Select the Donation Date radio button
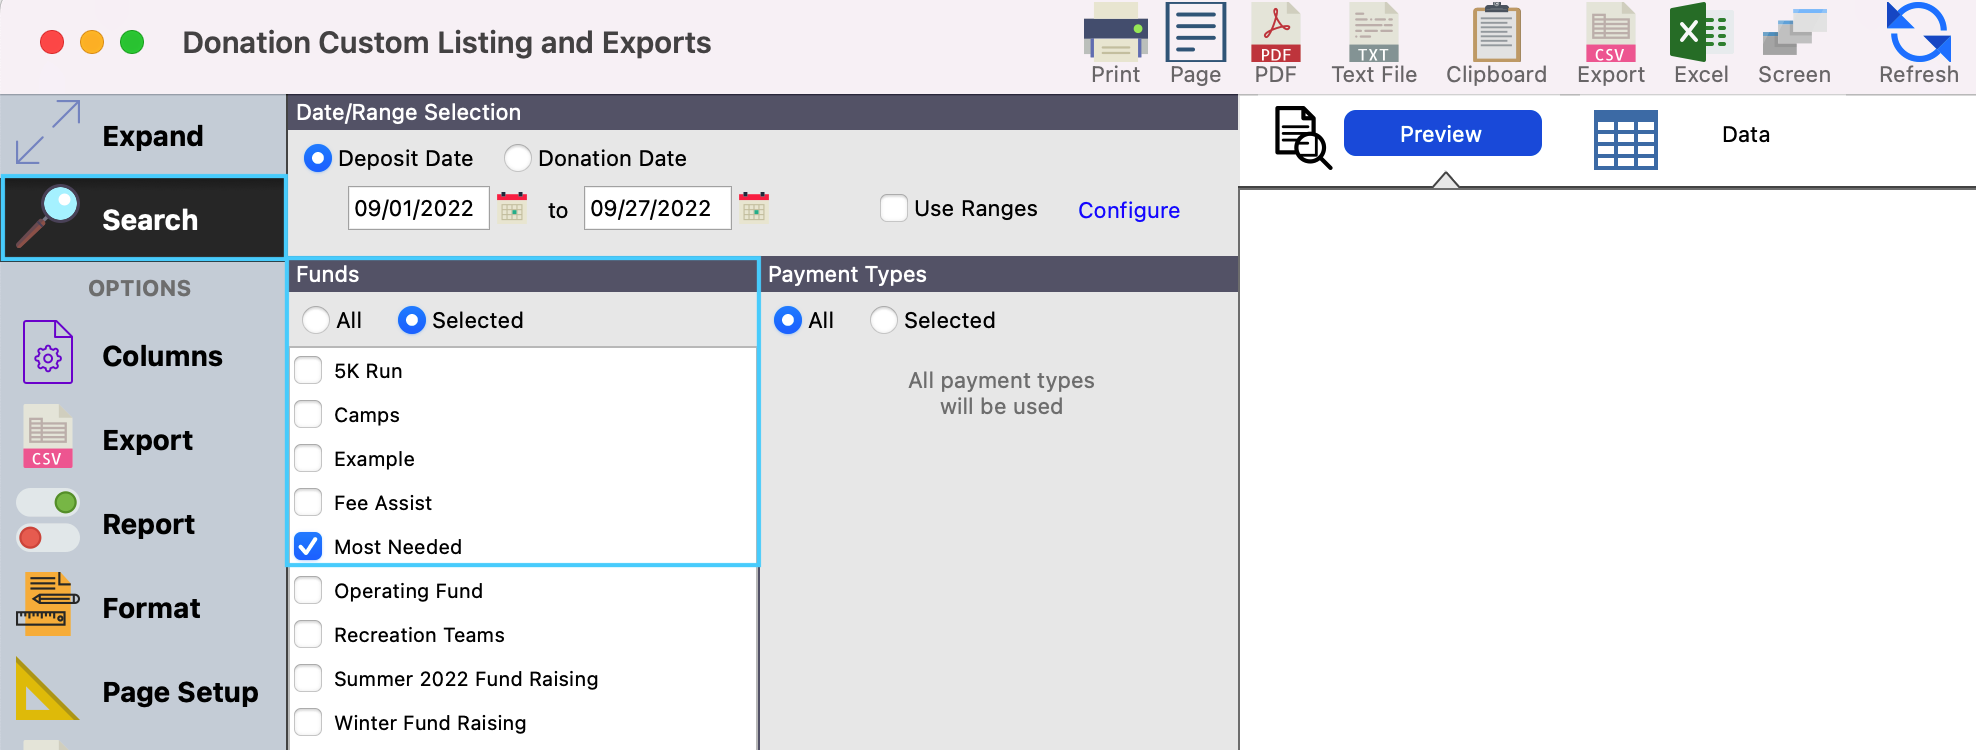The height and width of the screenshot is (750, 1976). [517, 158]
